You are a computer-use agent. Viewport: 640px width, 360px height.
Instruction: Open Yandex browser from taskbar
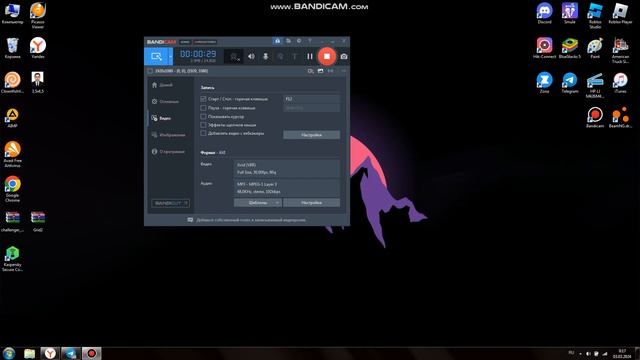(x=50, y=353)
